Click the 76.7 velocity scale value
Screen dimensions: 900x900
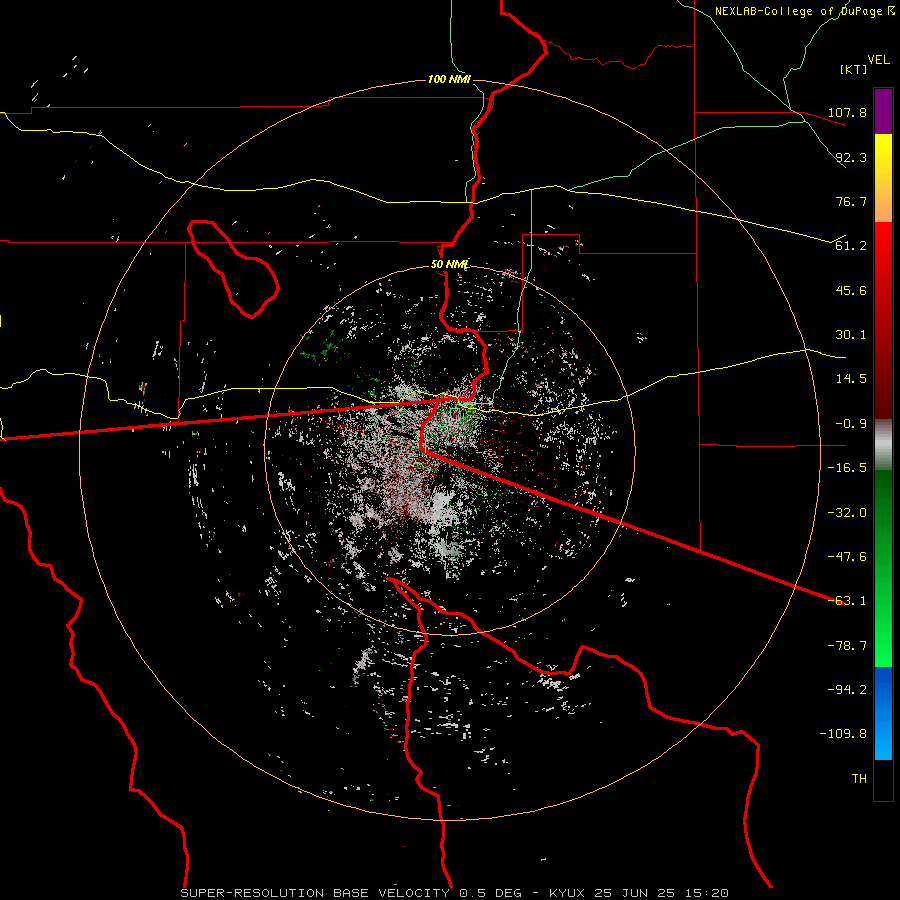[851, 201]
